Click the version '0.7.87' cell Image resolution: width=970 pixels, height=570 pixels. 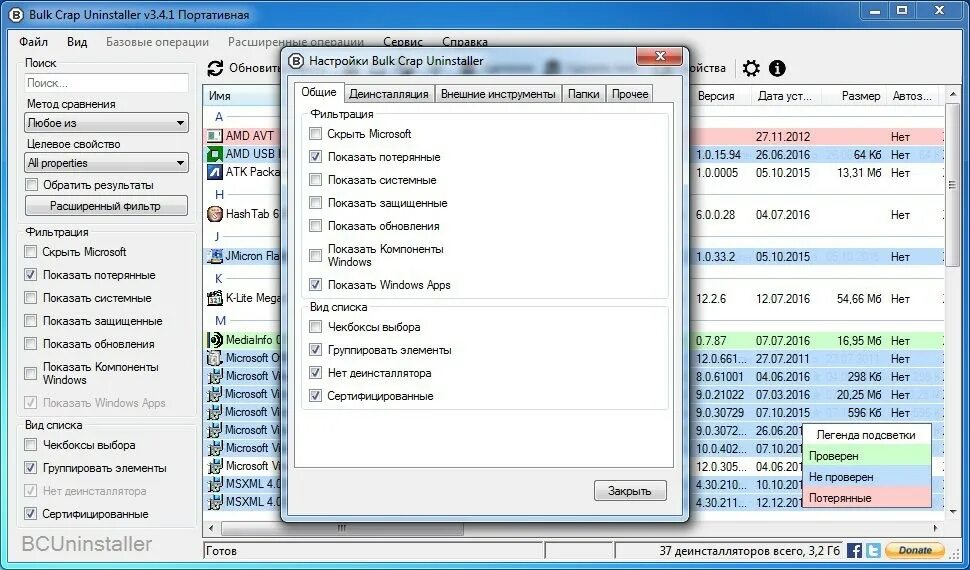coord(711,340)
